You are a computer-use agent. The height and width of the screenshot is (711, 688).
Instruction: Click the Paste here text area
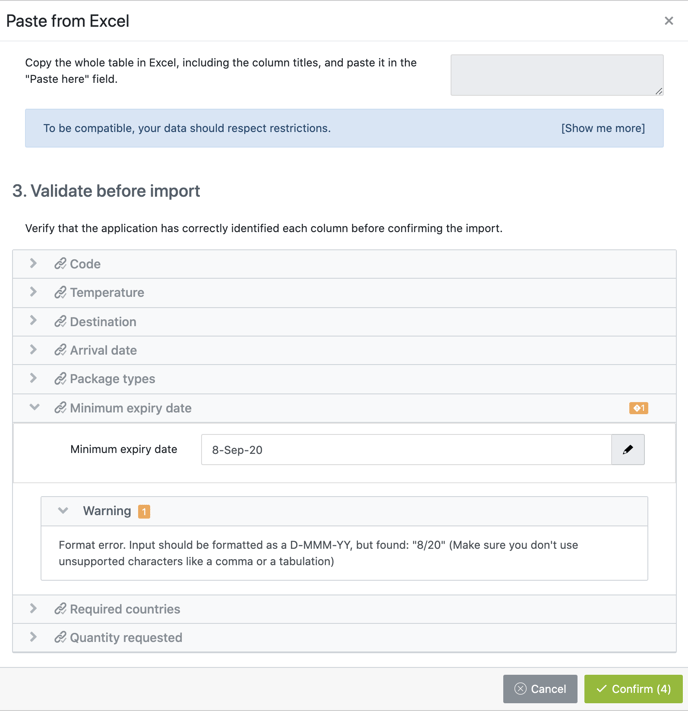click(556, 75)
